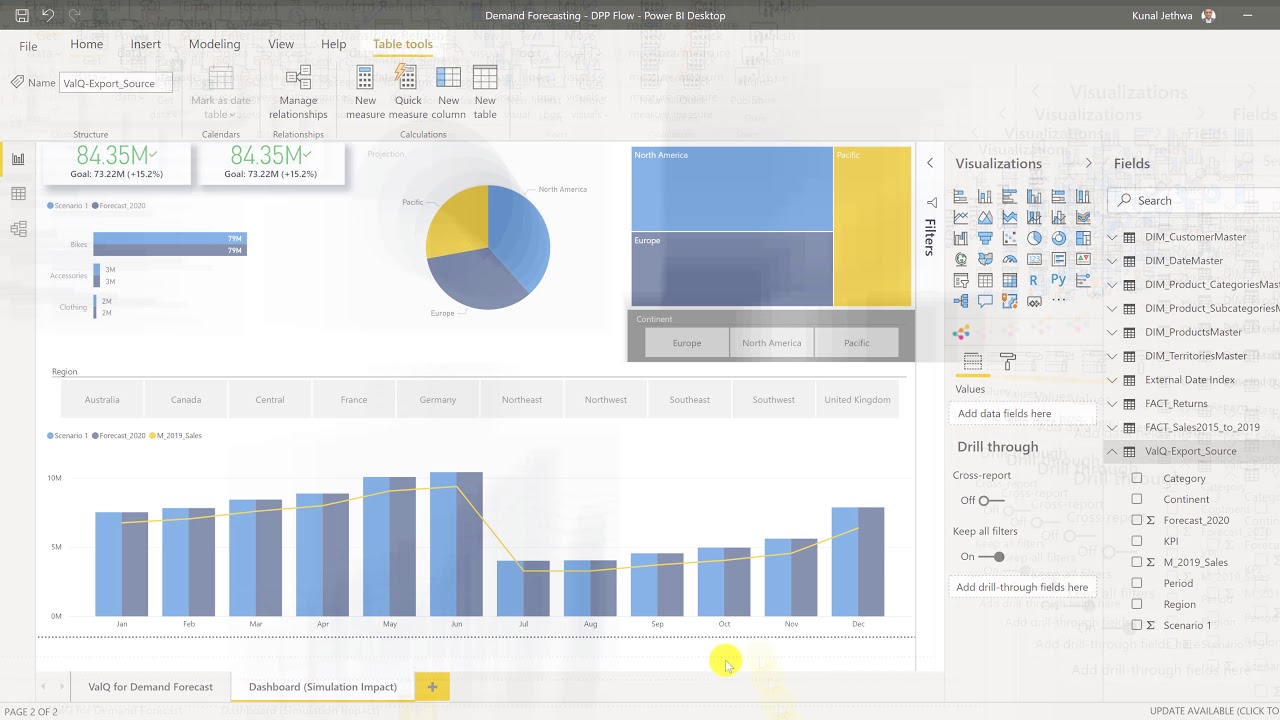Check the Continent field checkbox

pos(1137,499)
